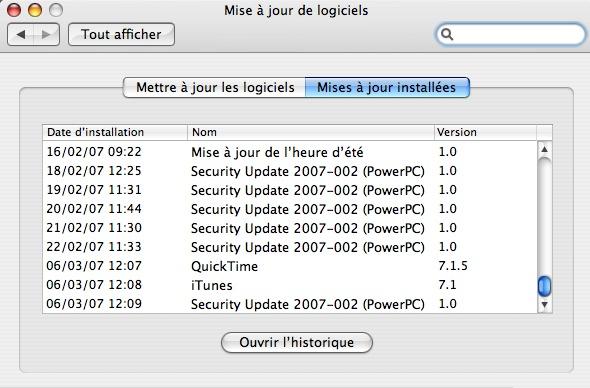The height and width of the screenshot is (388, 590).
Task: Select the QuickTime 7.1.5 row
Action: [x=290, y=266]
